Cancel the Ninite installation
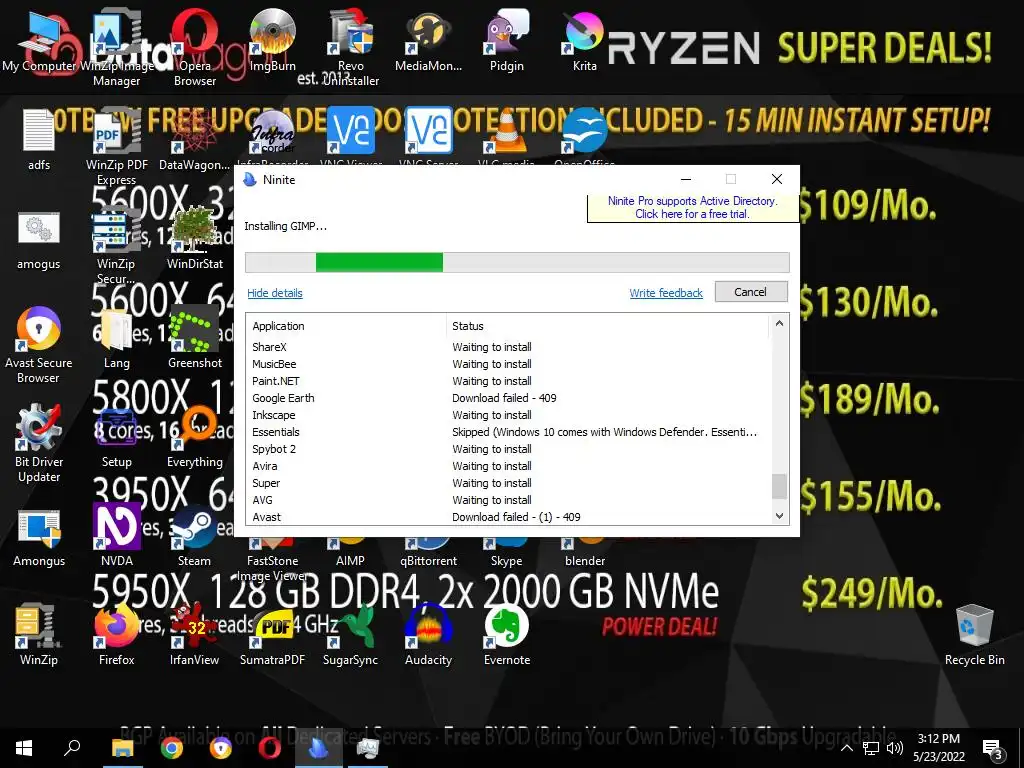This screenshot has width=1024, height=768. coord(751,292)
